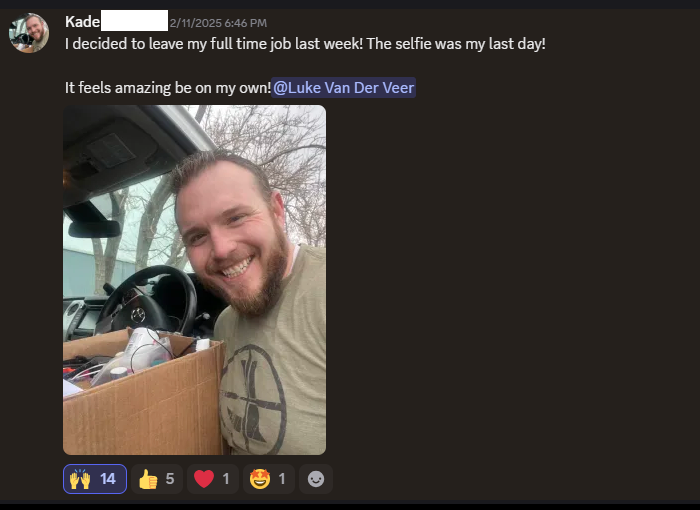Click the message text about leaving job
Screen dimensions: 700x510
pyautogui.click(x=305, y=44)
